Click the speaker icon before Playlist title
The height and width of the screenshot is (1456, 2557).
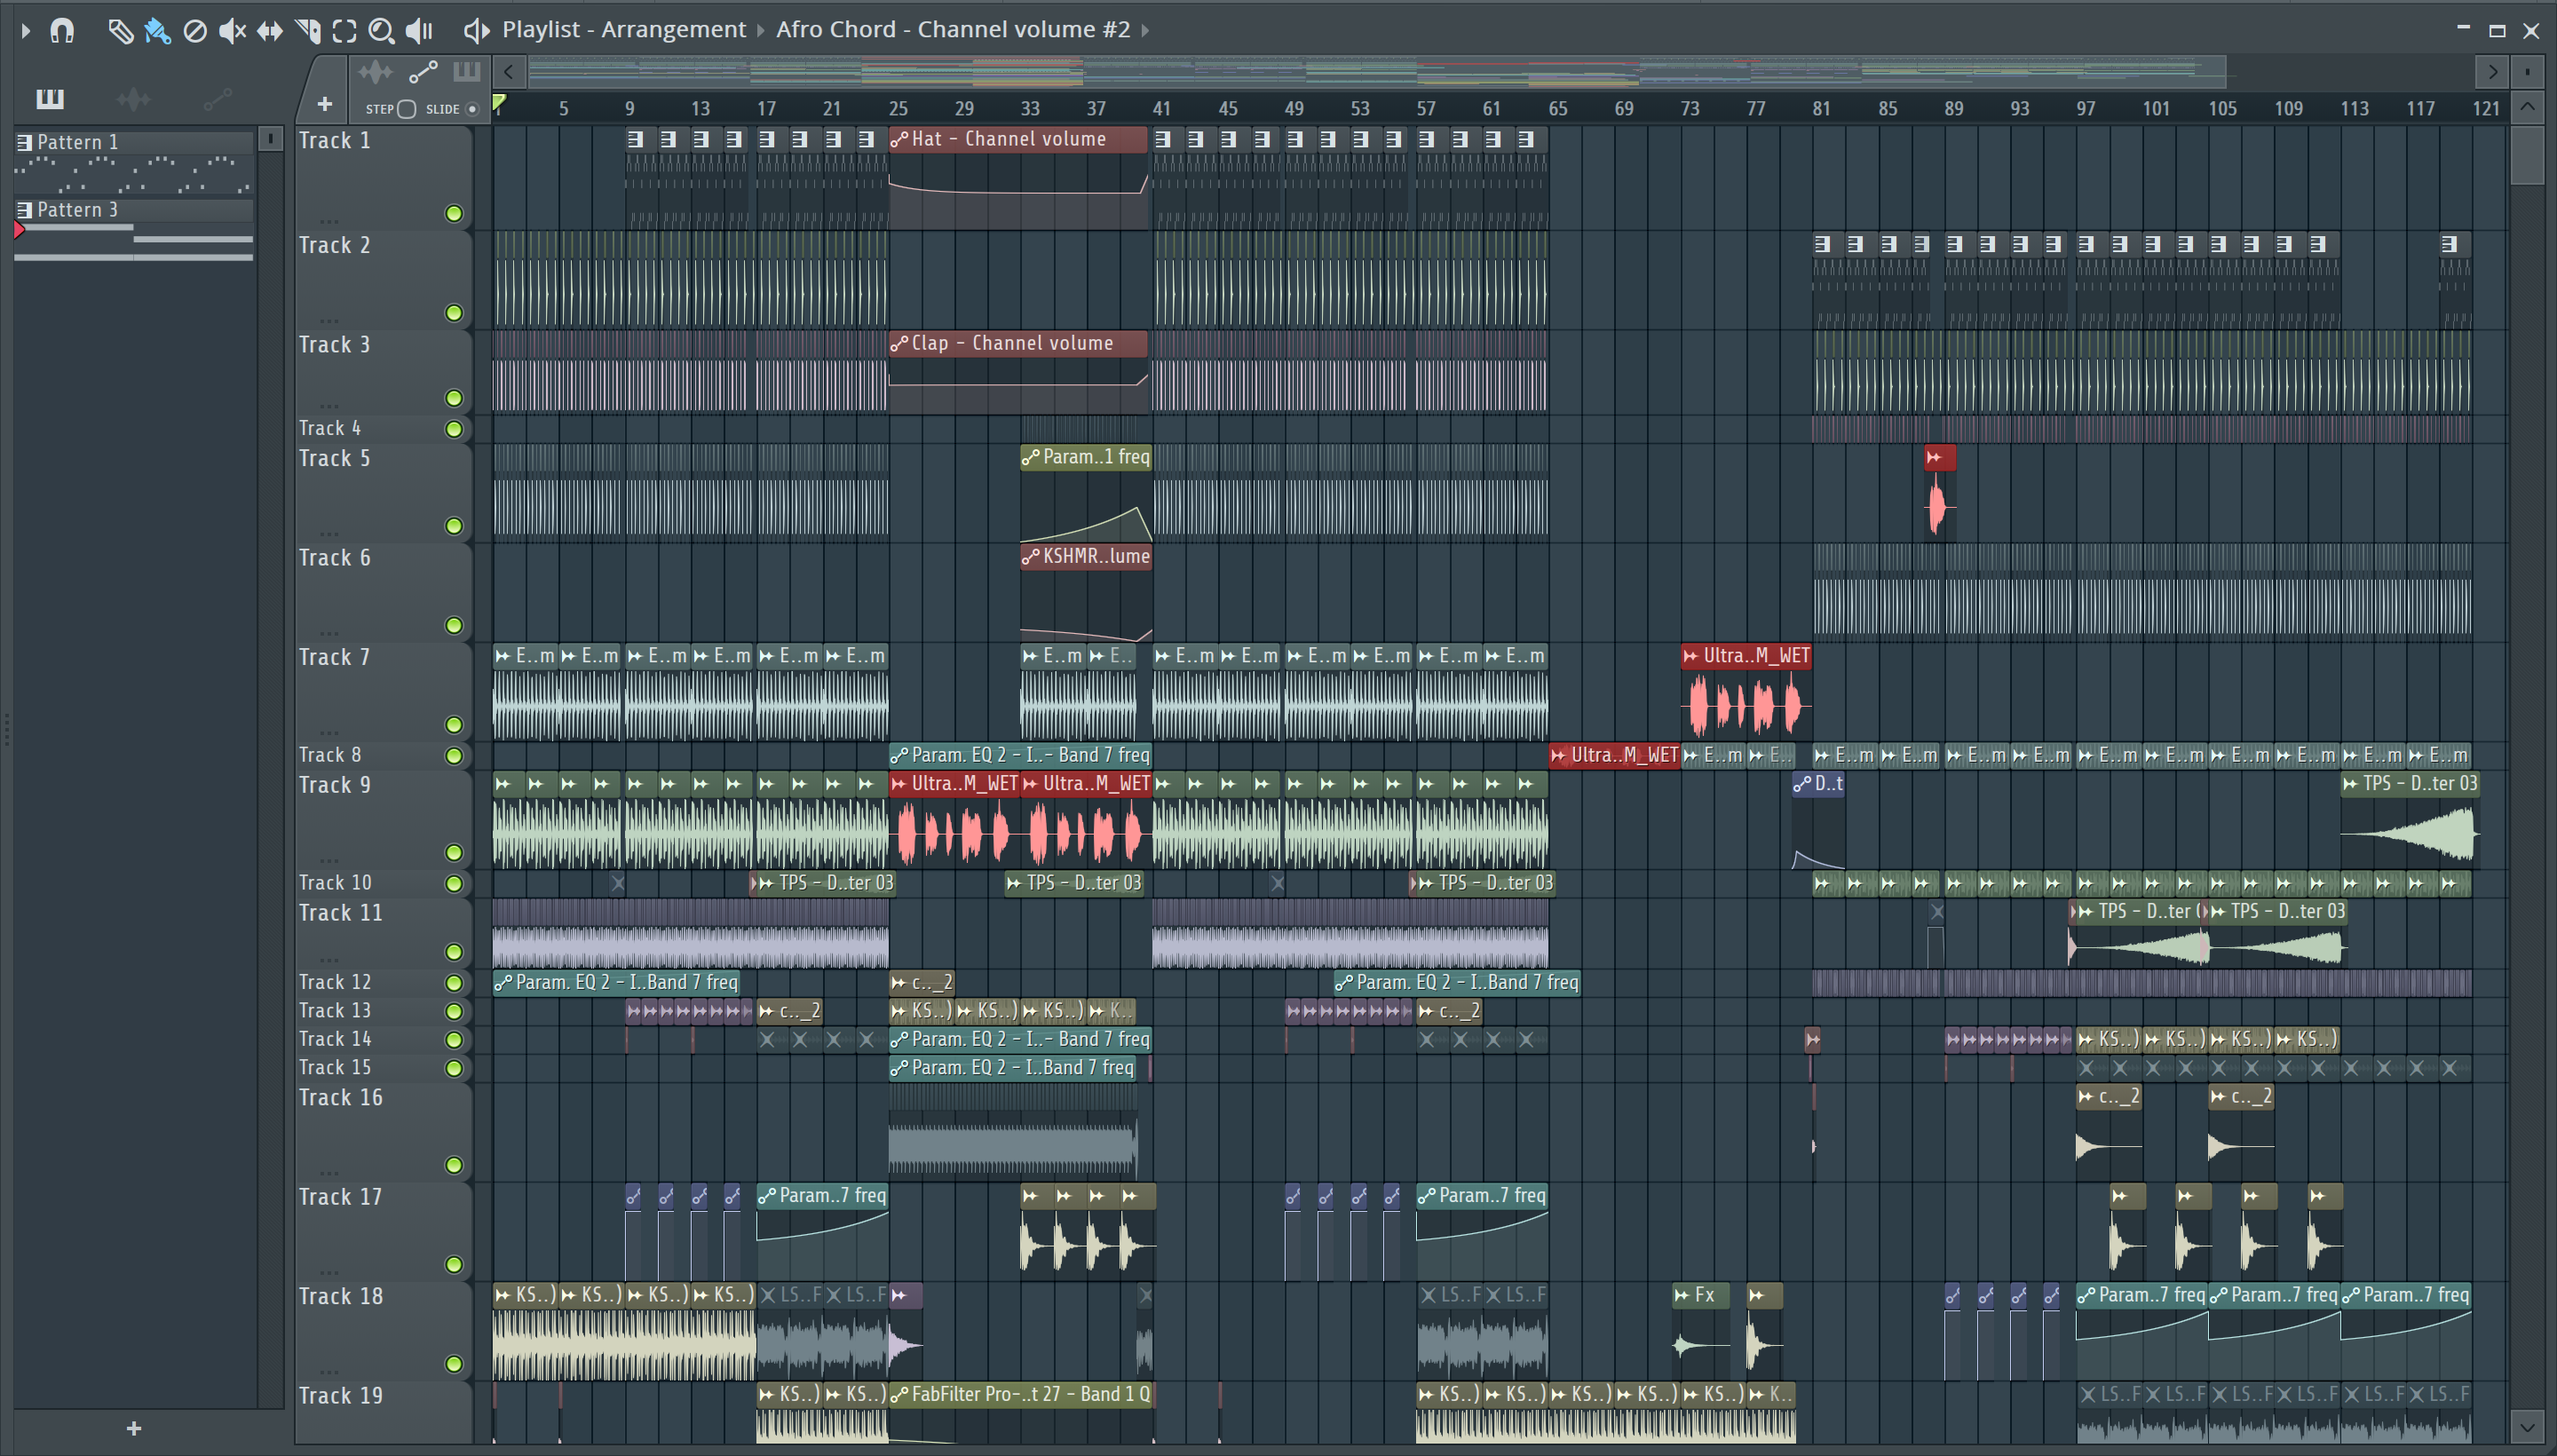pyautogui.click(x=477, y=31)
